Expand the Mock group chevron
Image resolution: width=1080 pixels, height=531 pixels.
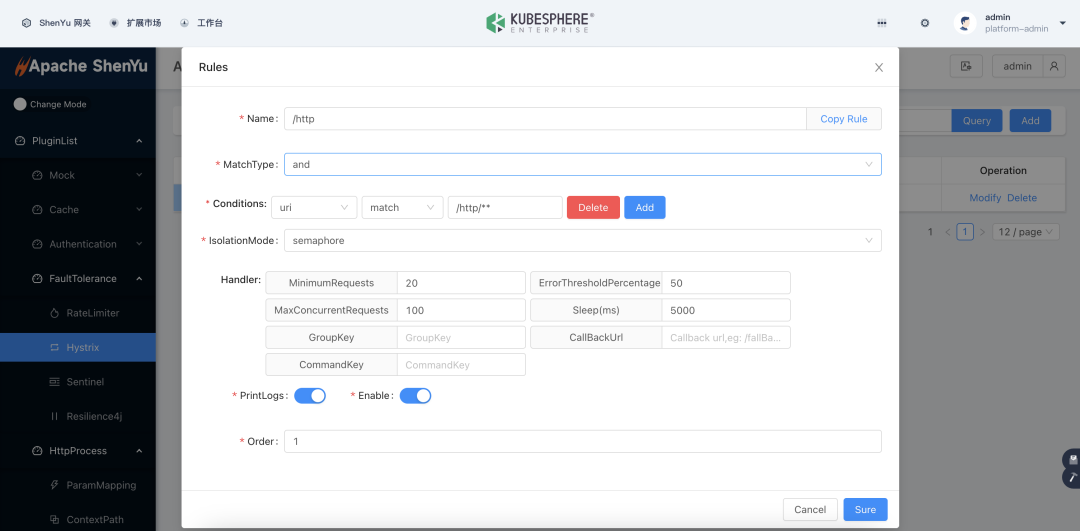(x=139, y=175)
